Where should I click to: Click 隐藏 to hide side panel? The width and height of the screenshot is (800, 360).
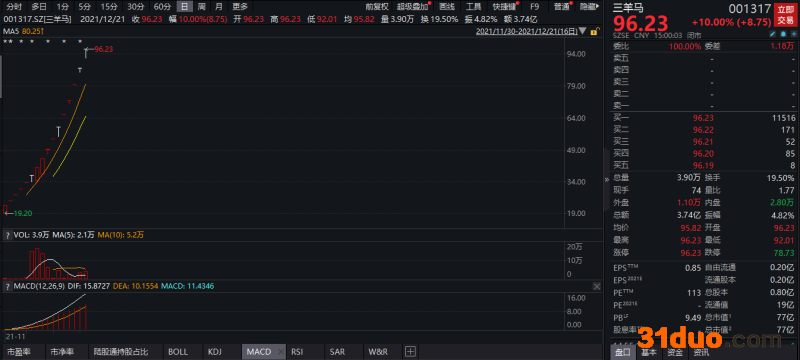(x=590, y=7)
